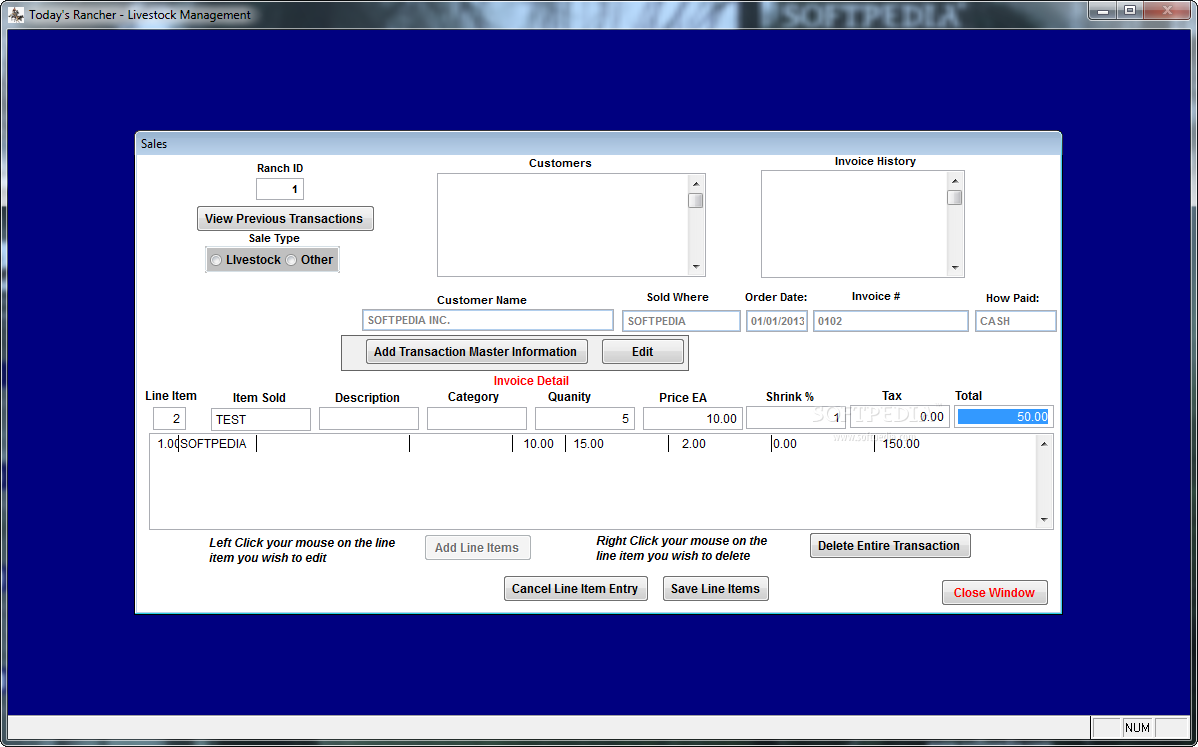Click the Tax field showing 0.00
This screenshot has width=1198, height=747.
[900, 416]
